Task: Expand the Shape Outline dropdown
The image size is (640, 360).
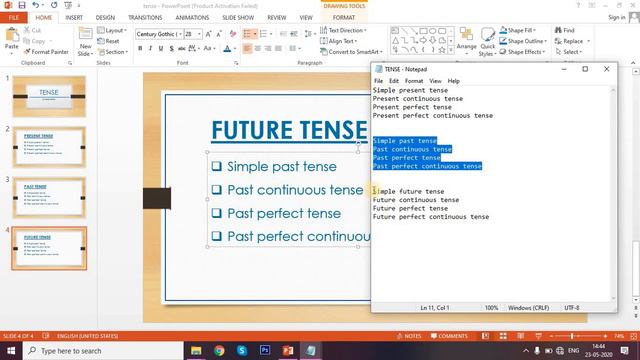Action: (x=523, y=41)
